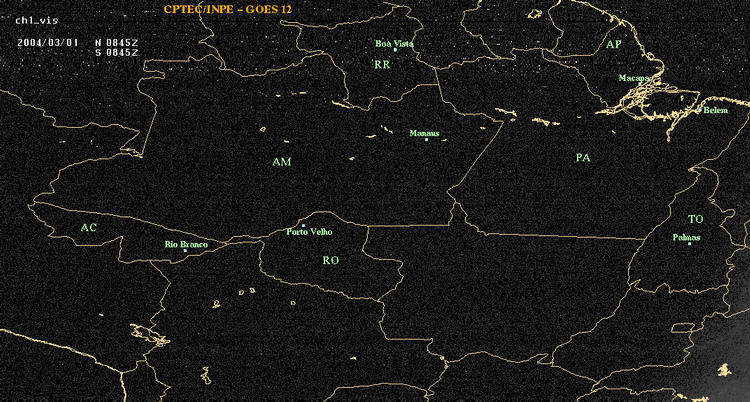Click the Palmas city label
Viewport: 750px width, 402px height.
(x=686, y=237)
